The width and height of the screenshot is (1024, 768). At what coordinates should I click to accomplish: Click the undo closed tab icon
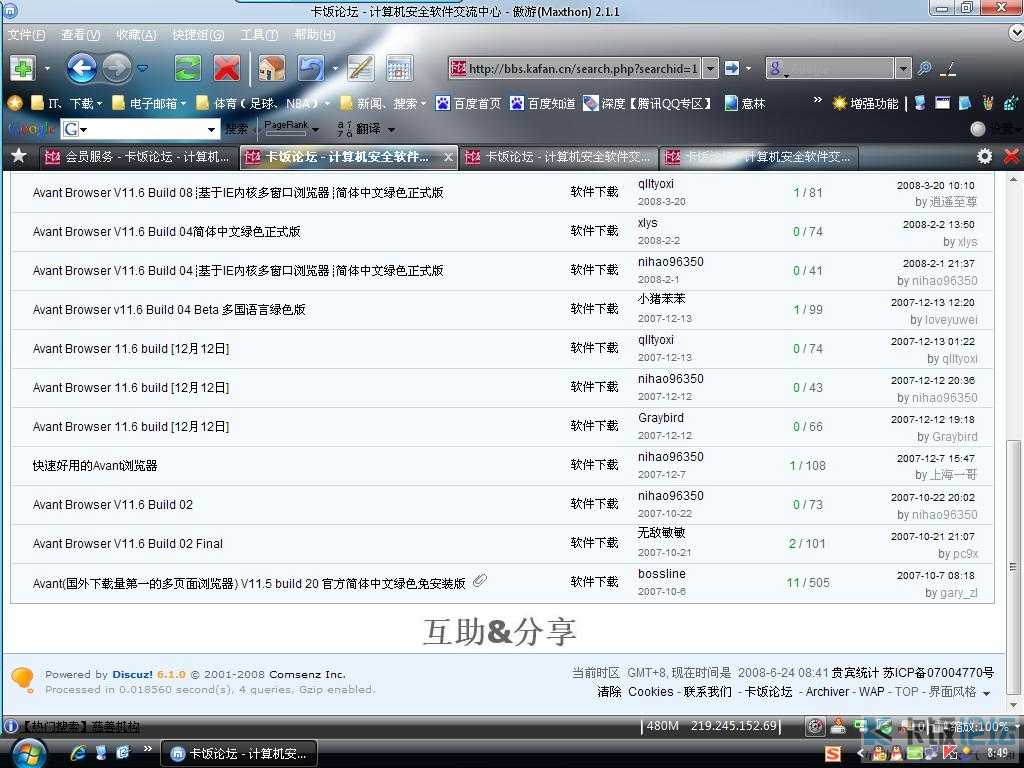pos(311,68)
